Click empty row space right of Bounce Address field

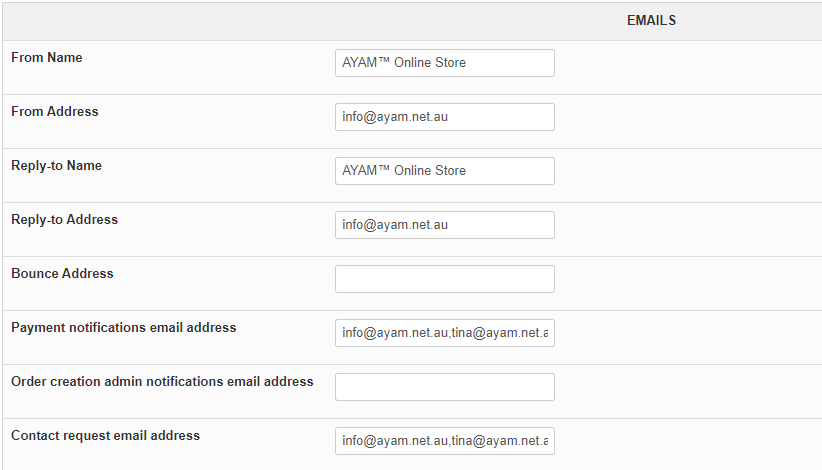pyautogui.click(x=690, y=279)
